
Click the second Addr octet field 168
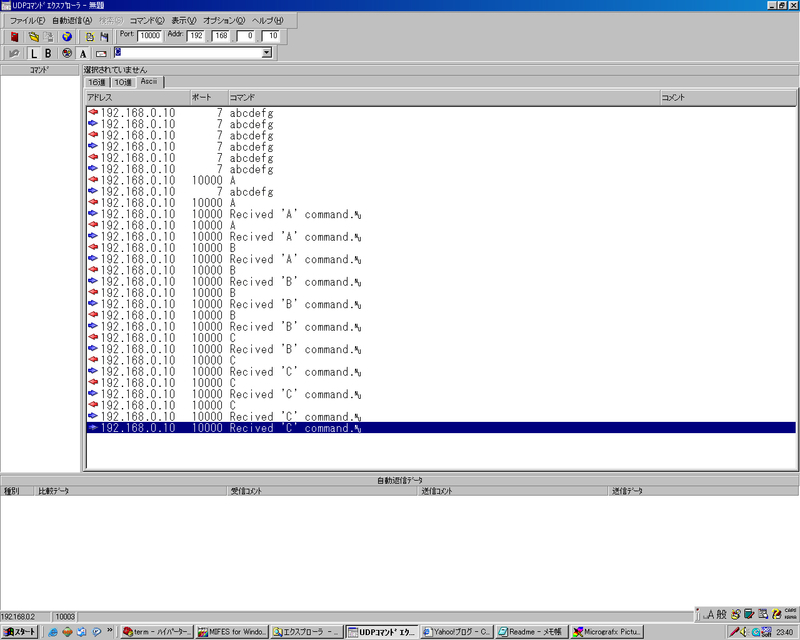point(221,36)
